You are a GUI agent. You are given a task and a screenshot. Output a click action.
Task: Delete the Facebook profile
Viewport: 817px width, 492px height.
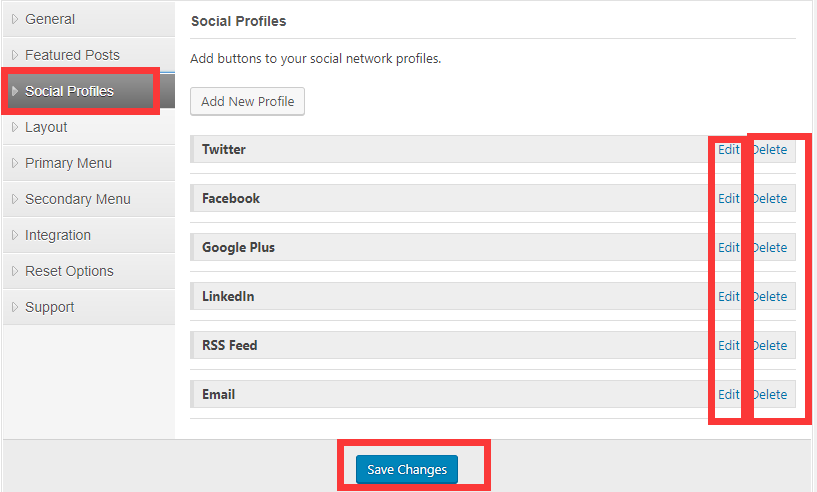(x=770, y=199)
